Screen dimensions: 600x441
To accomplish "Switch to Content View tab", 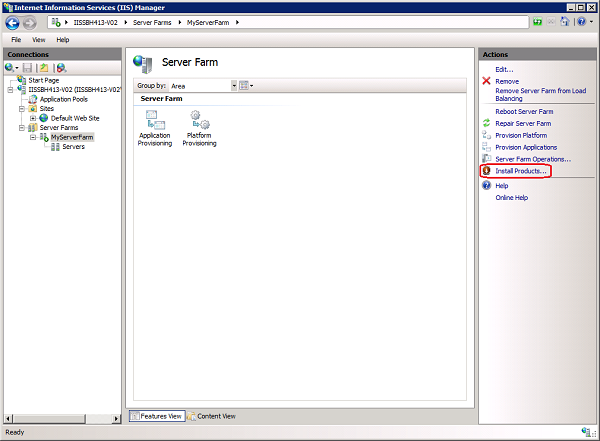I will [x=211, y=416].
